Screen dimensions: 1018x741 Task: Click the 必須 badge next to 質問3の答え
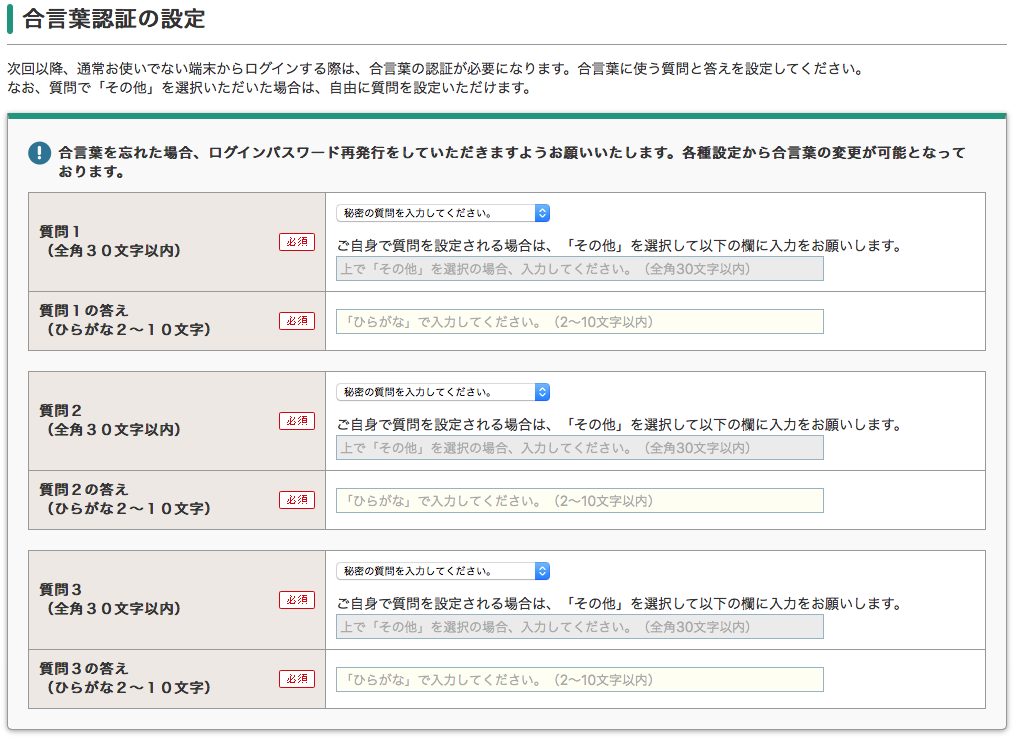tap(296, 678)
